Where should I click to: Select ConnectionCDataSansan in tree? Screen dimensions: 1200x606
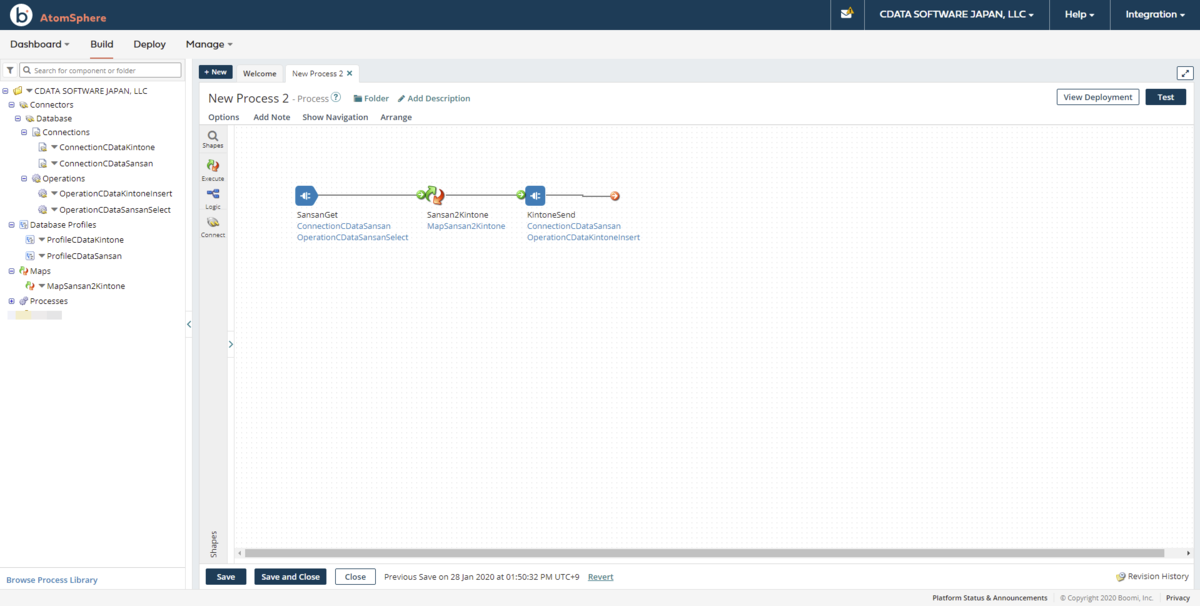pyautogui.click(x=106, y=163)
